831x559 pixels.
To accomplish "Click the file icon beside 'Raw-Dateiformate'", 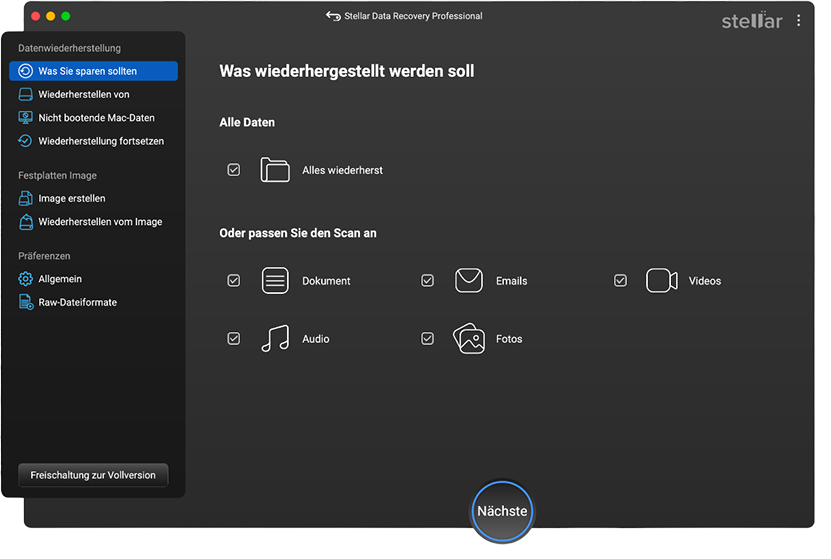I will (x=25, y=302).
